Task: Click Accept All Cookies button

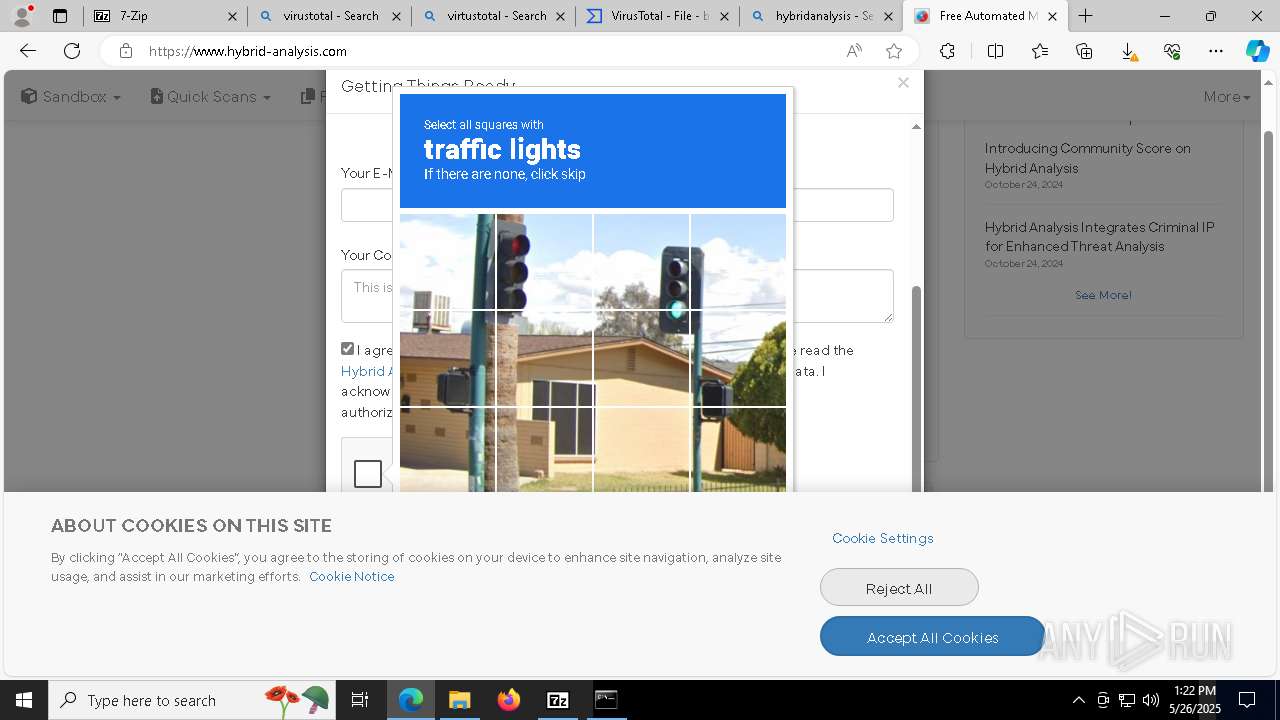Action: click(x=932, y=637)
